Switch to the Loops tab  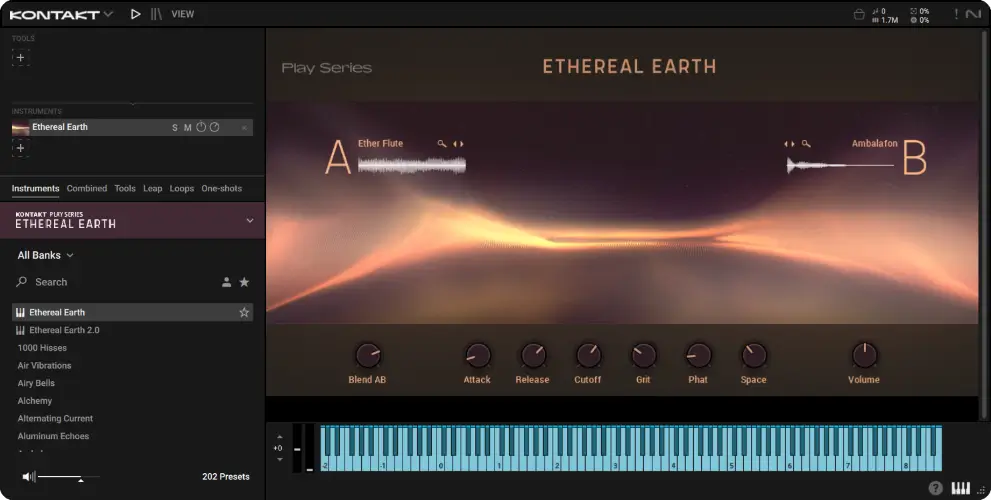[181, 188]
